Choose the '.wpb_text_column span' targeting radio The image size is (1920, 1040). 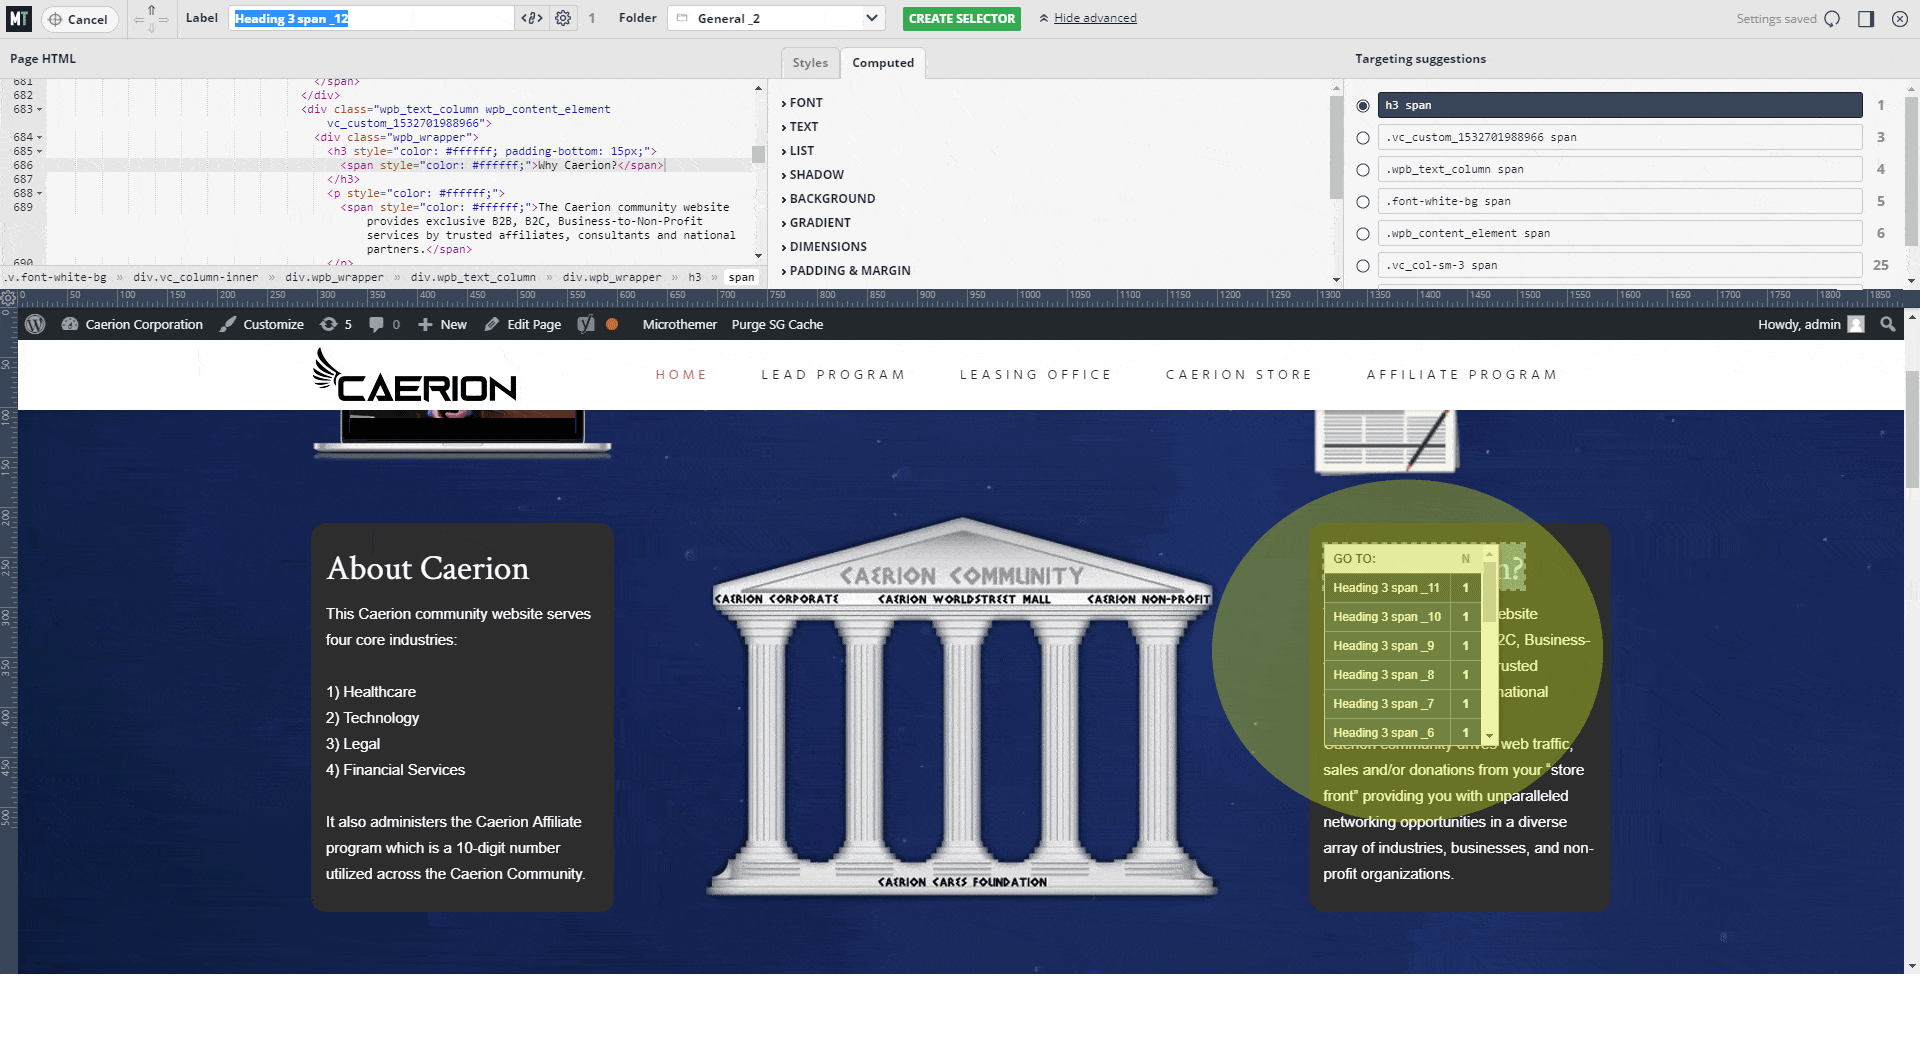(1362, 170)
